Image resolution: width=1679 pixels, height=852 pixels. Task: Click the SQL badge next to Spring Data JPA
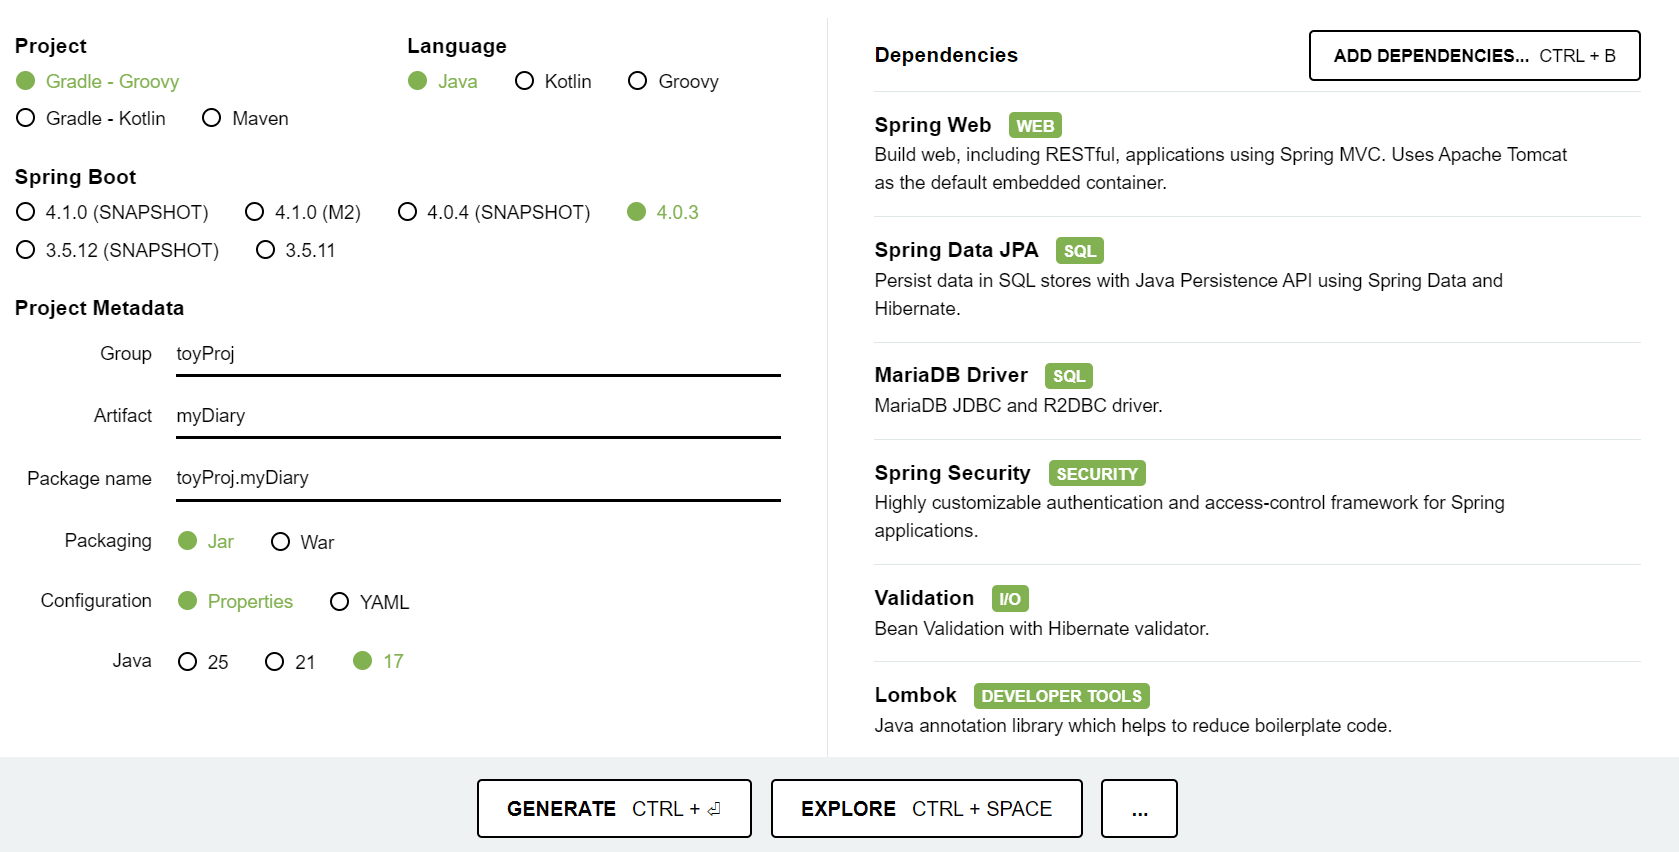(x=1080, y=251)
